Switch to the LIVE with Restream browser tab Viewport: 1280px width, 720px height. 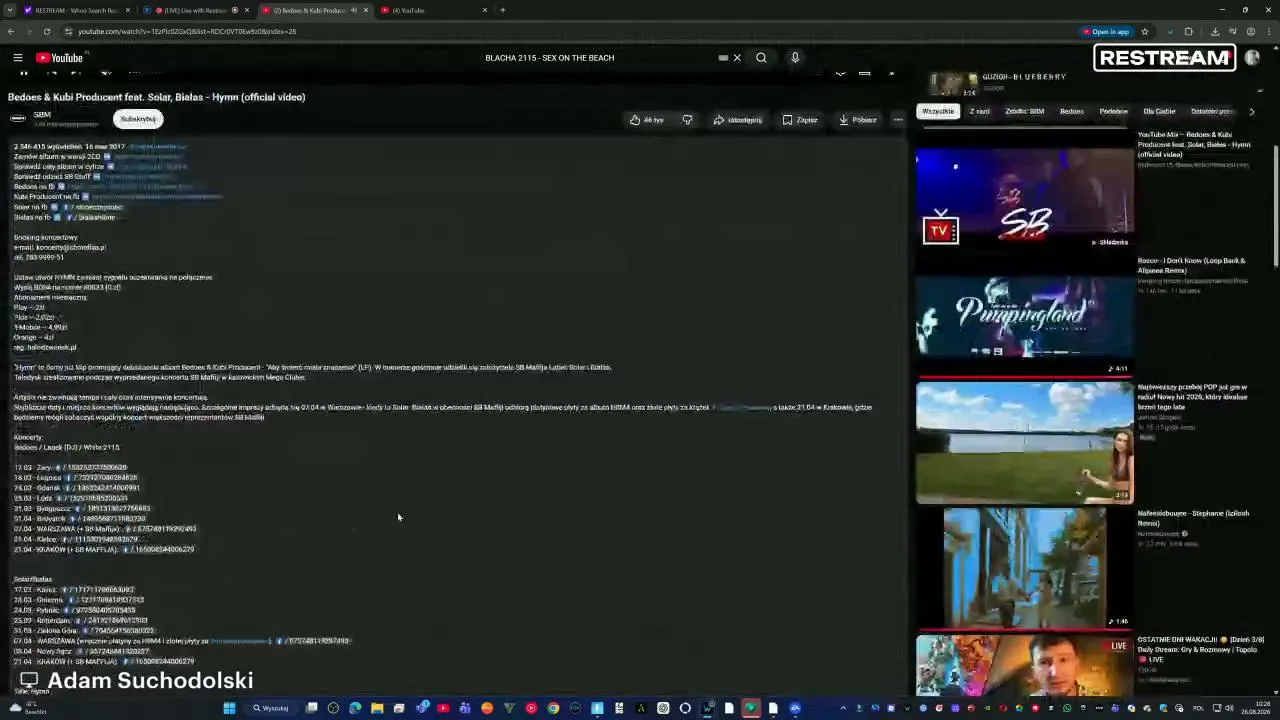pos(195,10)
